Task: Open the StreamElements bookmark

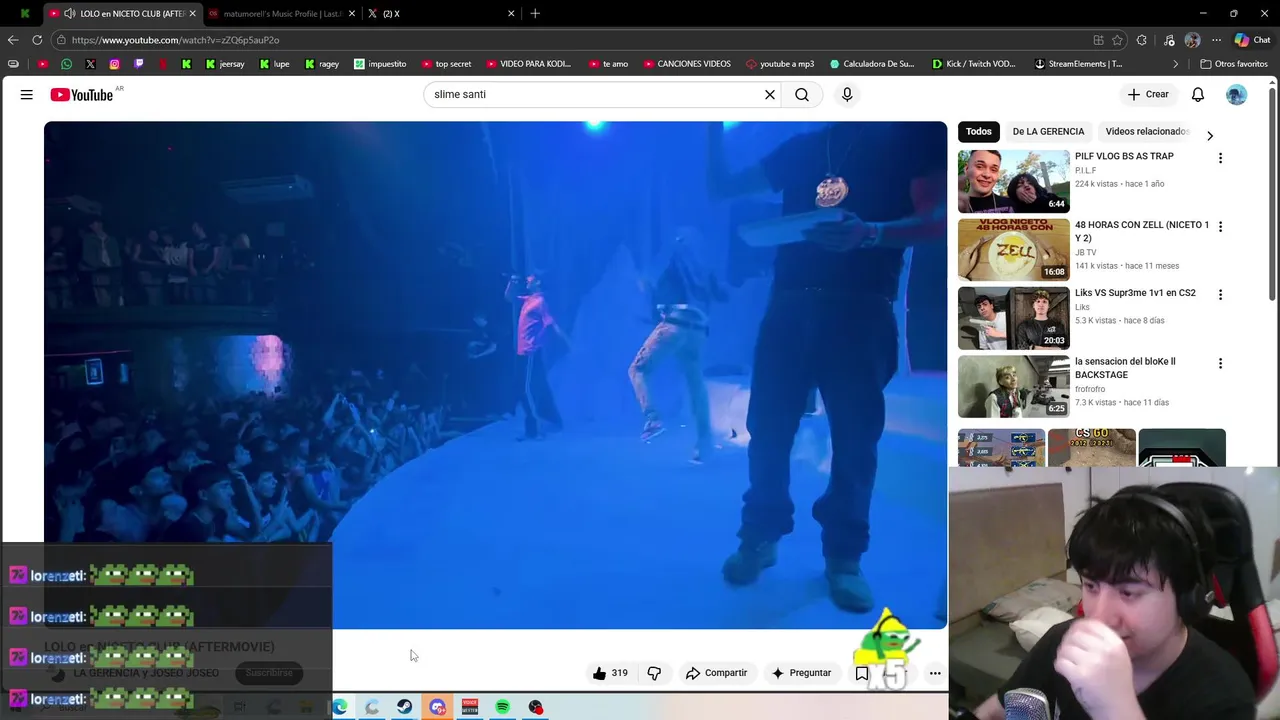Action: coord(1078,64)
